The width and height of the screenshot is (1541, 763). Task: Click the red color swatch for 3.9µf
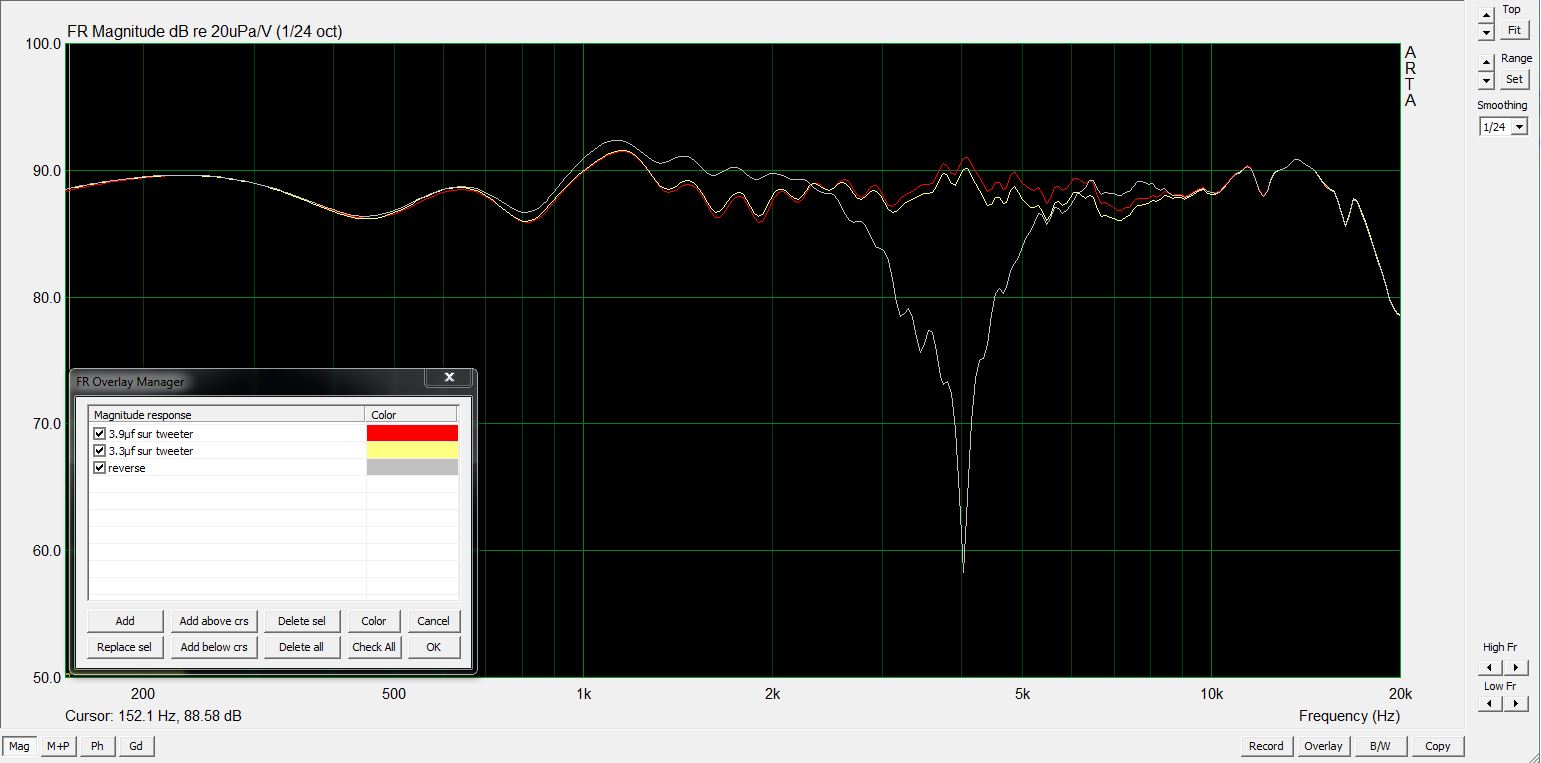pos(412,433)
